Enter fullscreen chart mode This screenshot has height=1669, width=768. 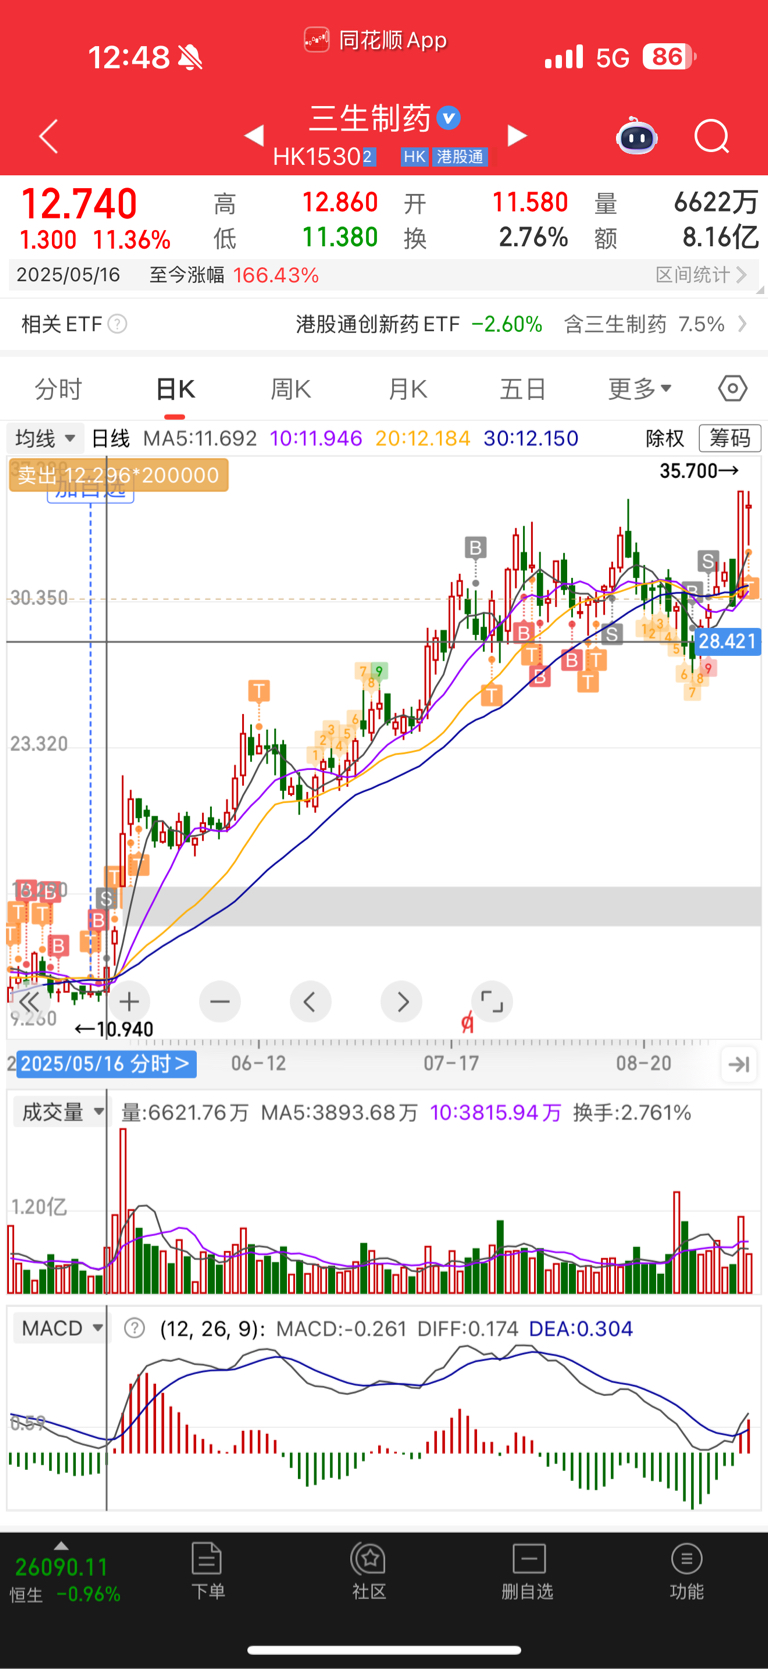(x=491, y=1001)
